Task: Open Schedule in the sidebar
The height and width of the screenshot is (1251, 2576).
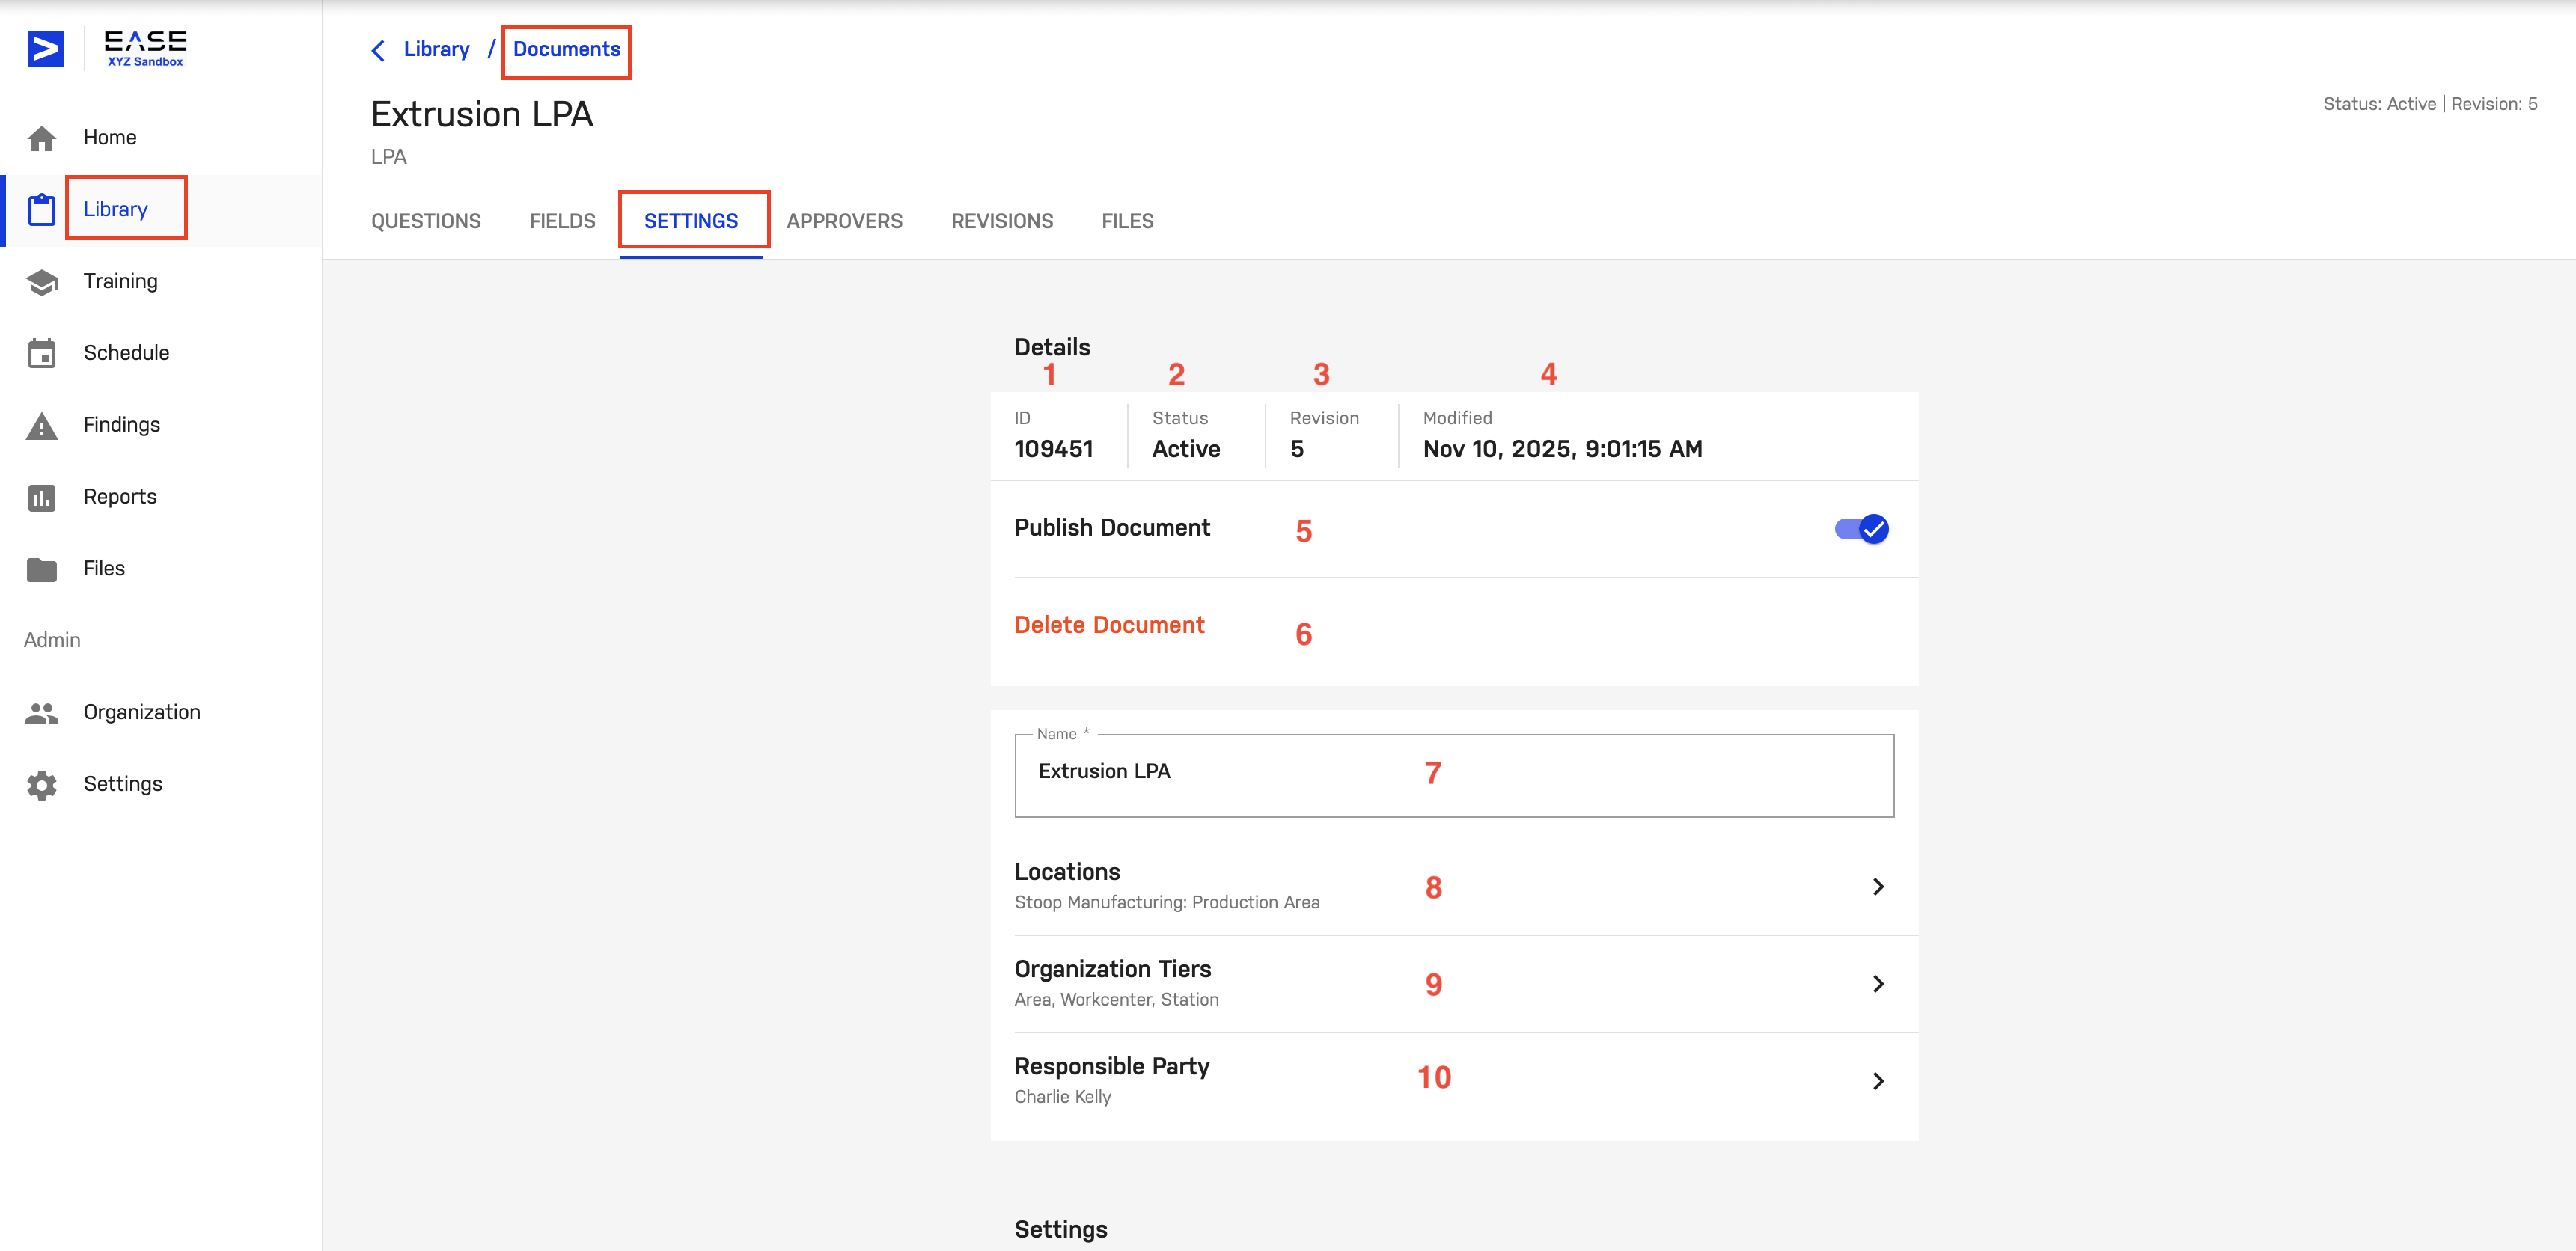Action: coord(127,353)
